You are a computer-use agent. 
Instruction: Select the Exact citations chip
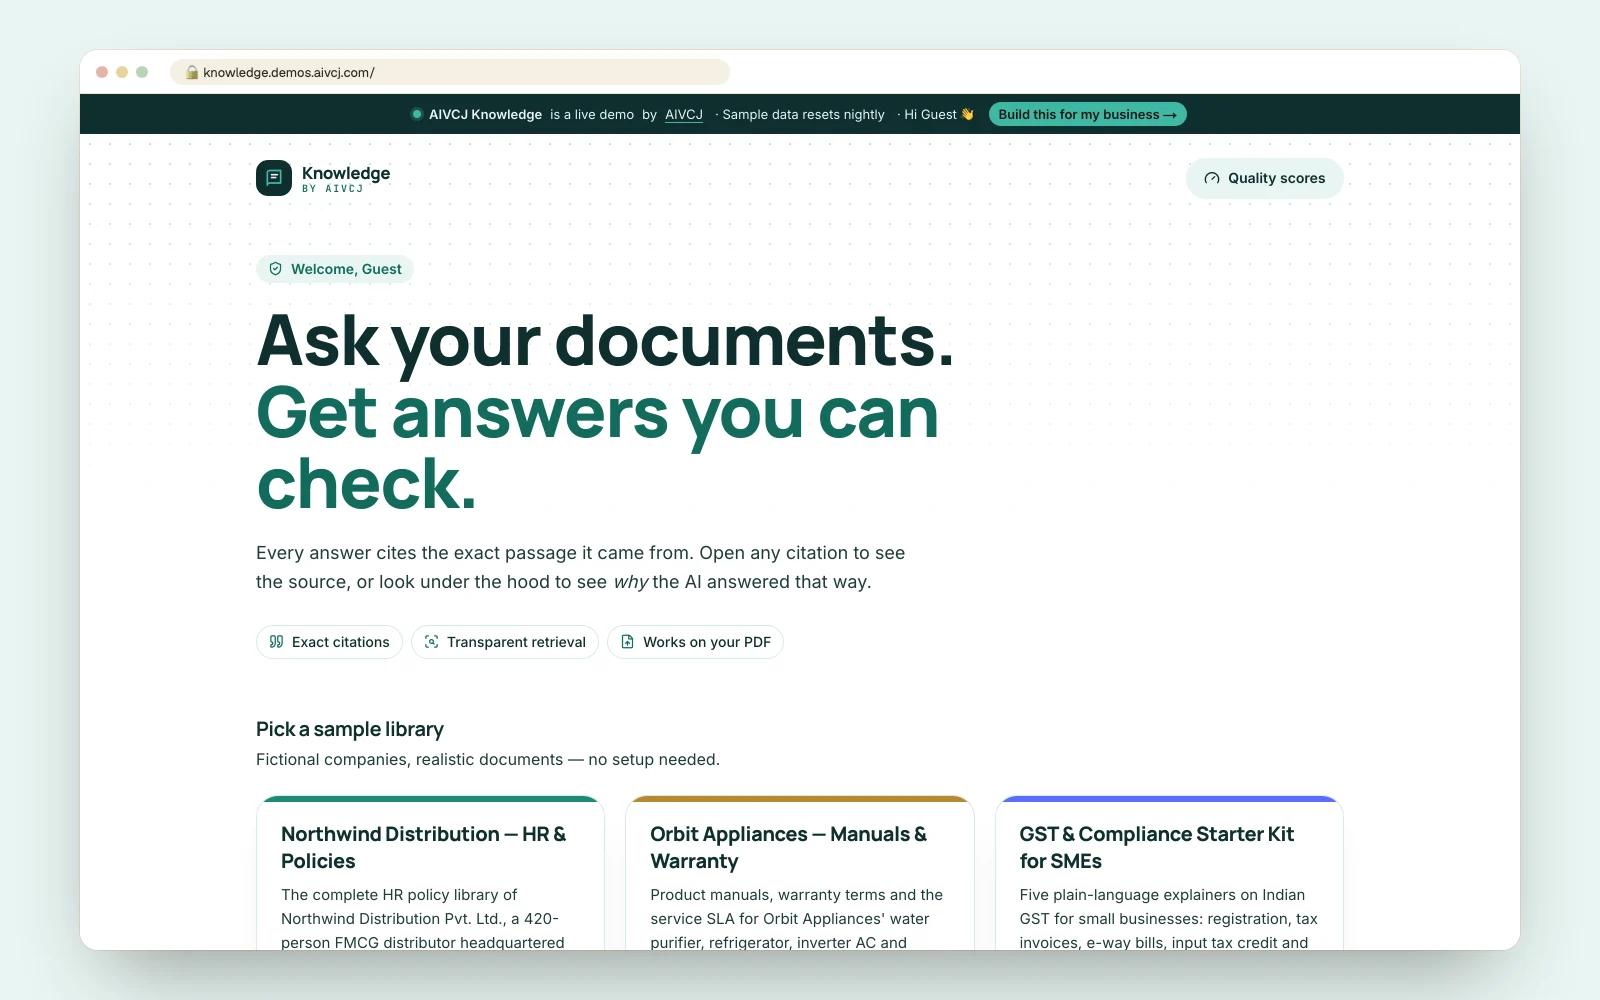(x=329, y=642)
